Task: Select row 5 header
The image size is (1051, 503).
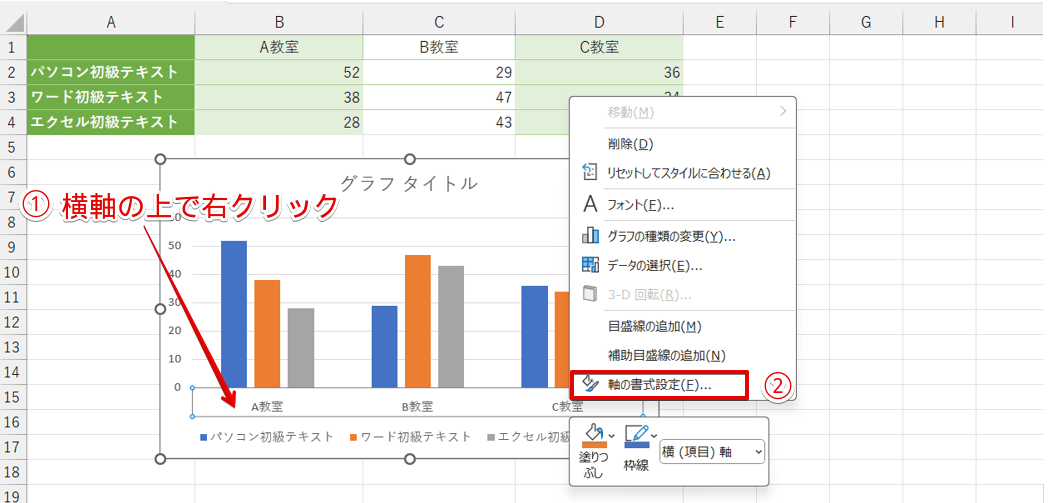Action: pos(12,147)
